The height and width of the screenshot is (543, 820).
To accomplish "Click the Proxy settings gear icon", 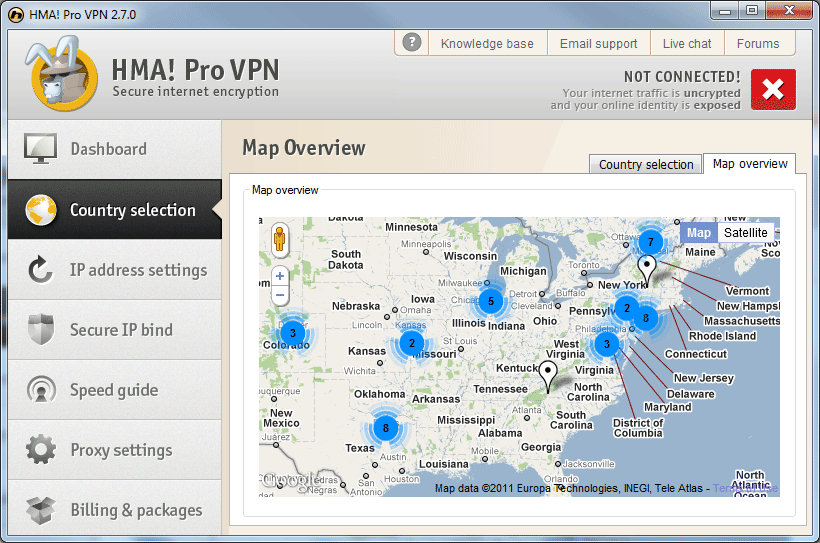I will pos(41,449).
